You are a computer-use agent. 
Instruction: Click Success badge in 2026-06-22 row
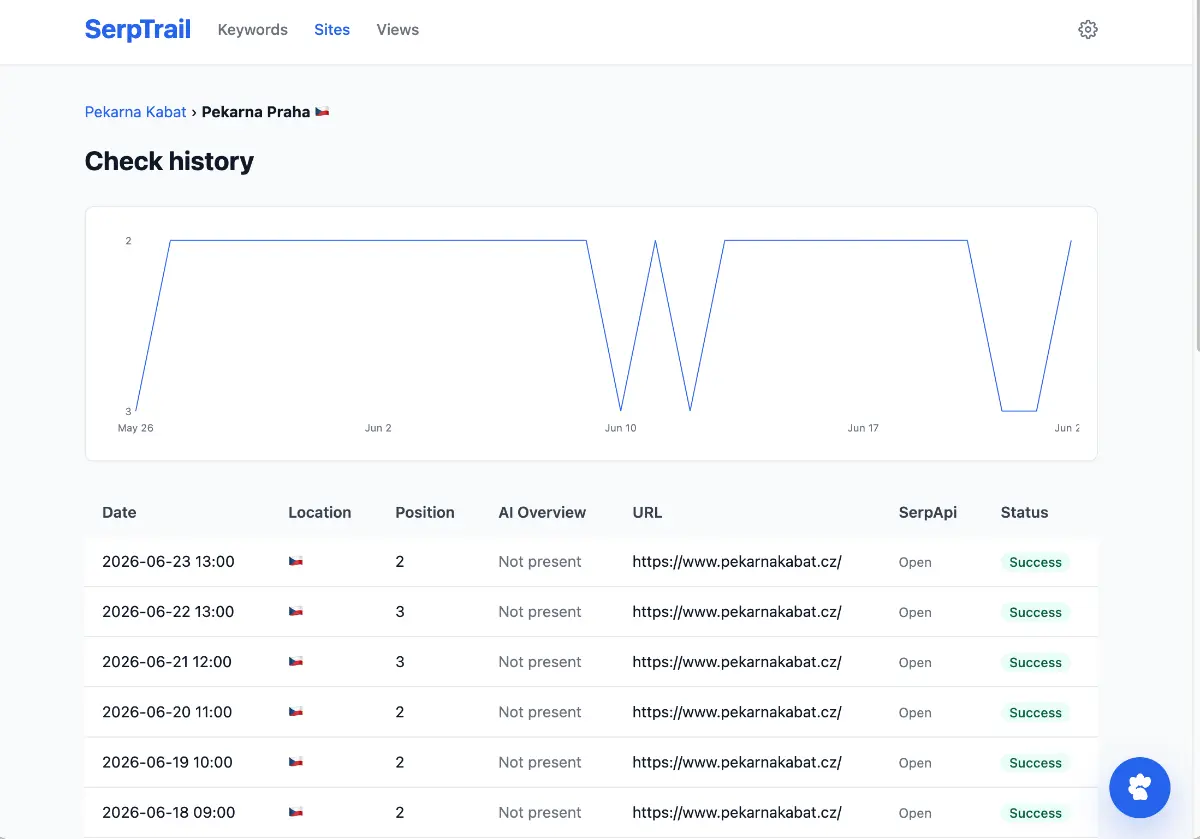pos(1035,612)
